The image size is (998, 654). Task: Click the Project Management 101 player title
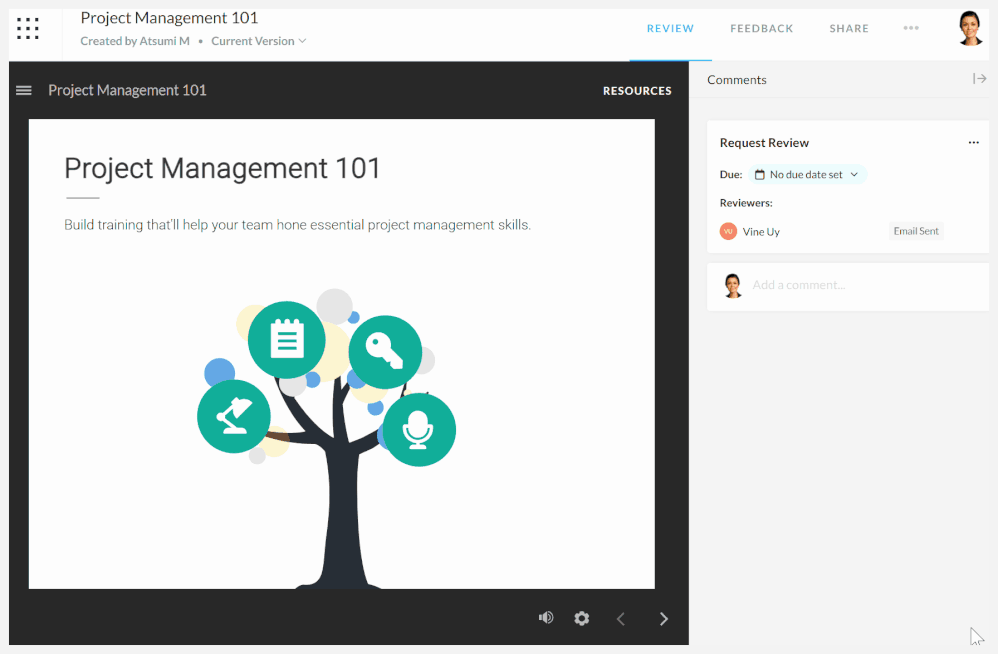pos(127,90)
